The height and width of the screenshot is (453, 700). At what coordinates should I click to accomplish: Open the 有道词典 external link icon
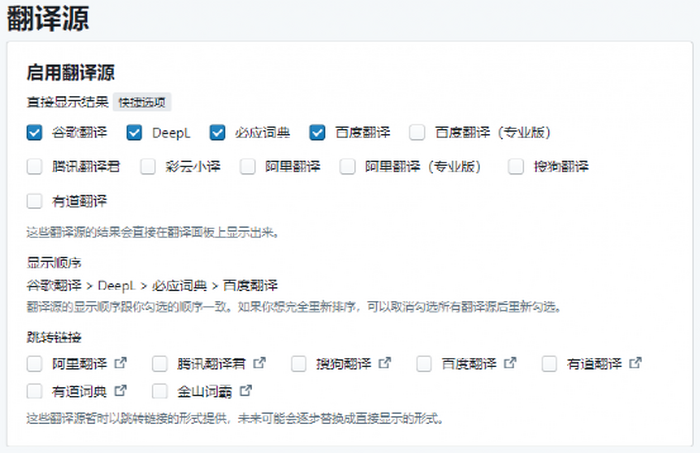pos(121,390)
